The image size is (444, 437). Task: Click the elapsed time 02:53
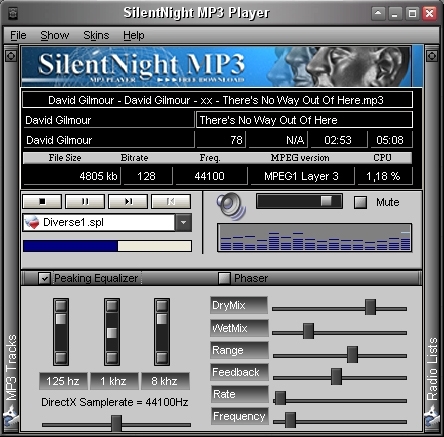pyautogui.click(x=338, y=140)
